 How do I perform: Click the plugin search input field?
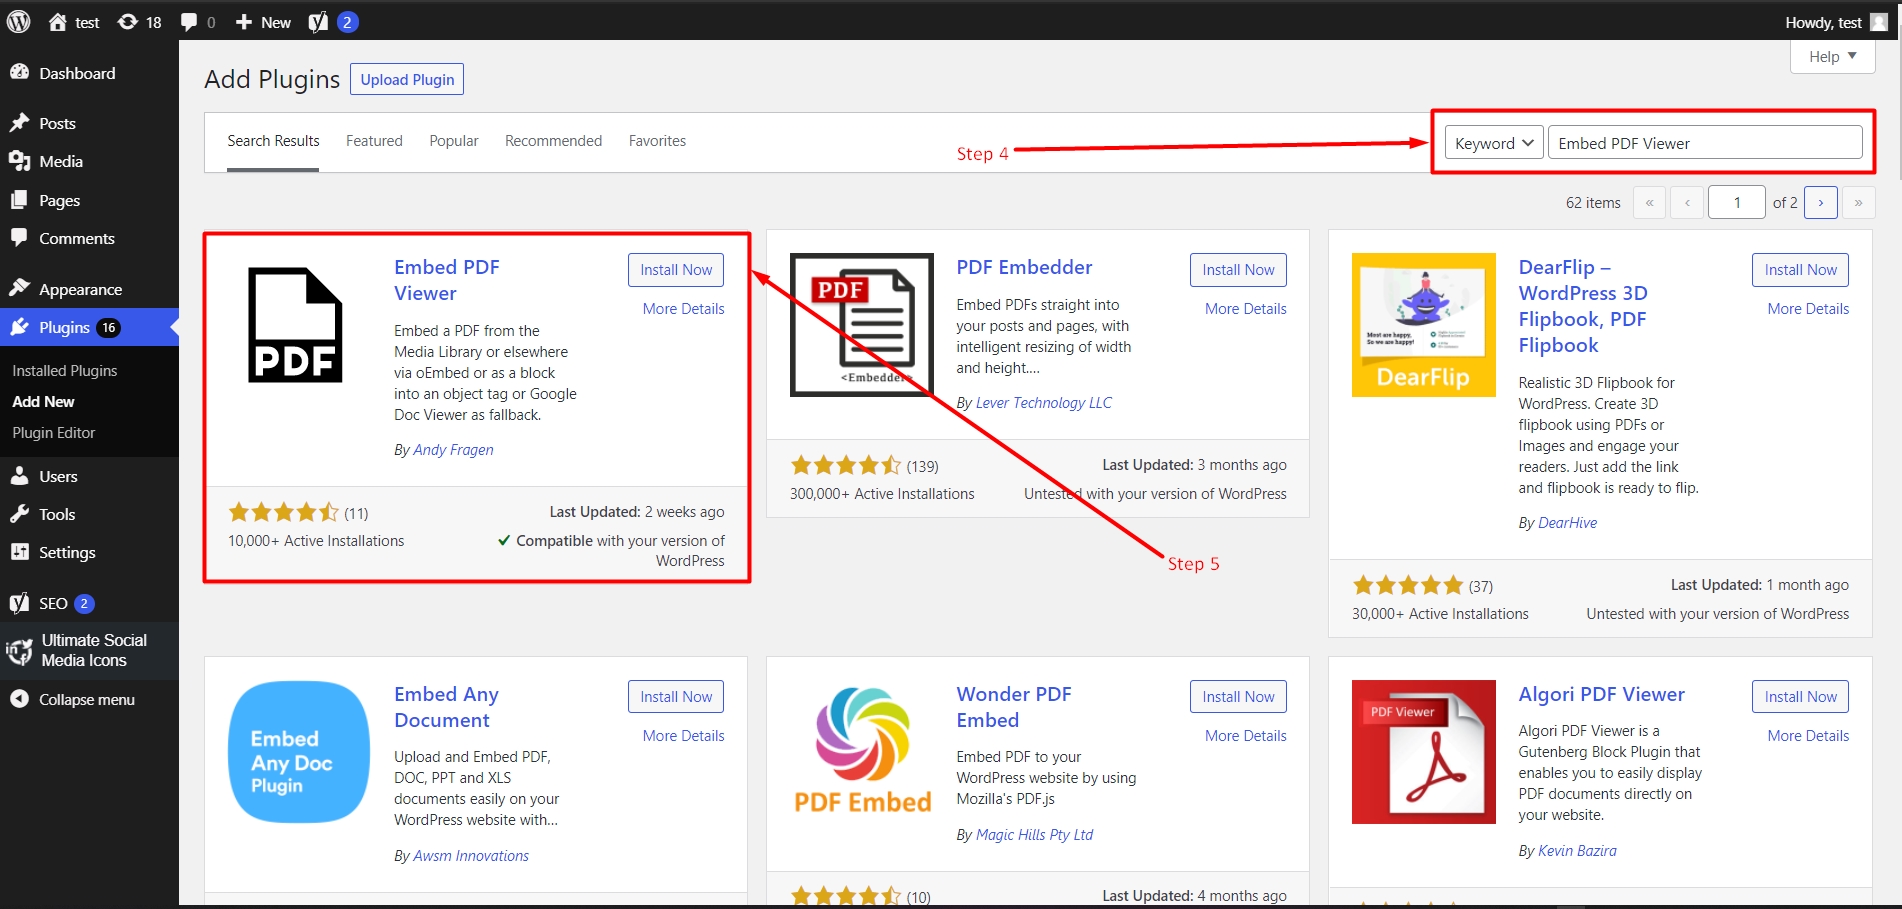tap(1705, 143)
